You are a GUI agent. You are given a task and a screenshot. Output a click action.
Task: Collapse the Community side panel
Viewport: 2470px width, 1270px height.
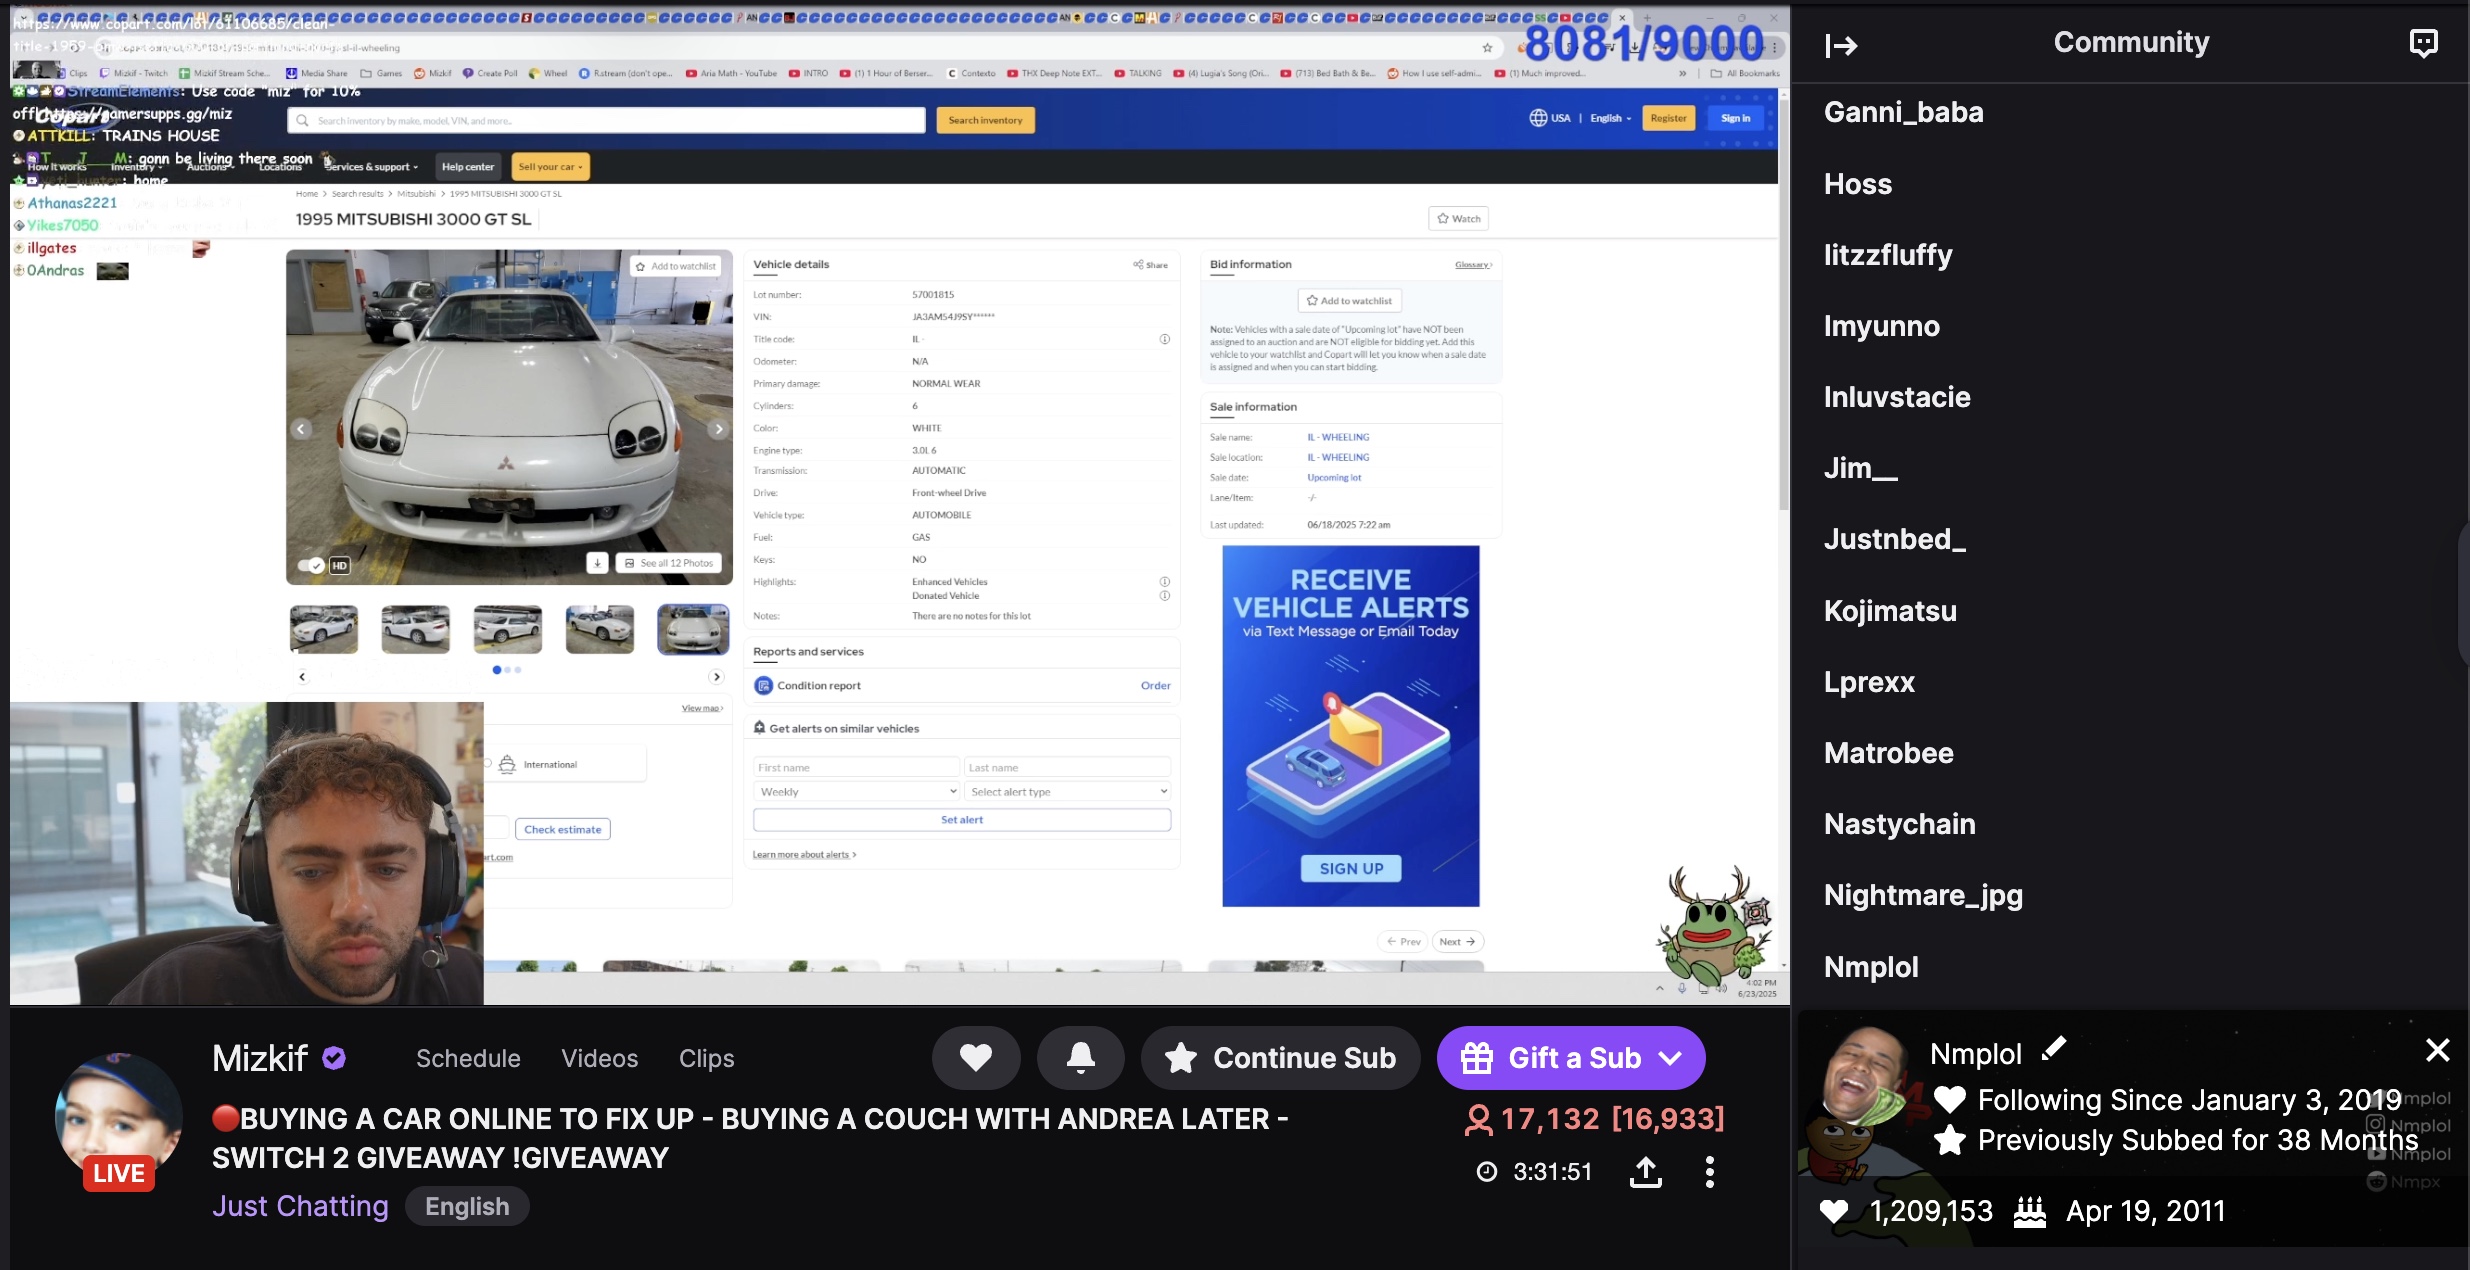(x=1841, y=45)
